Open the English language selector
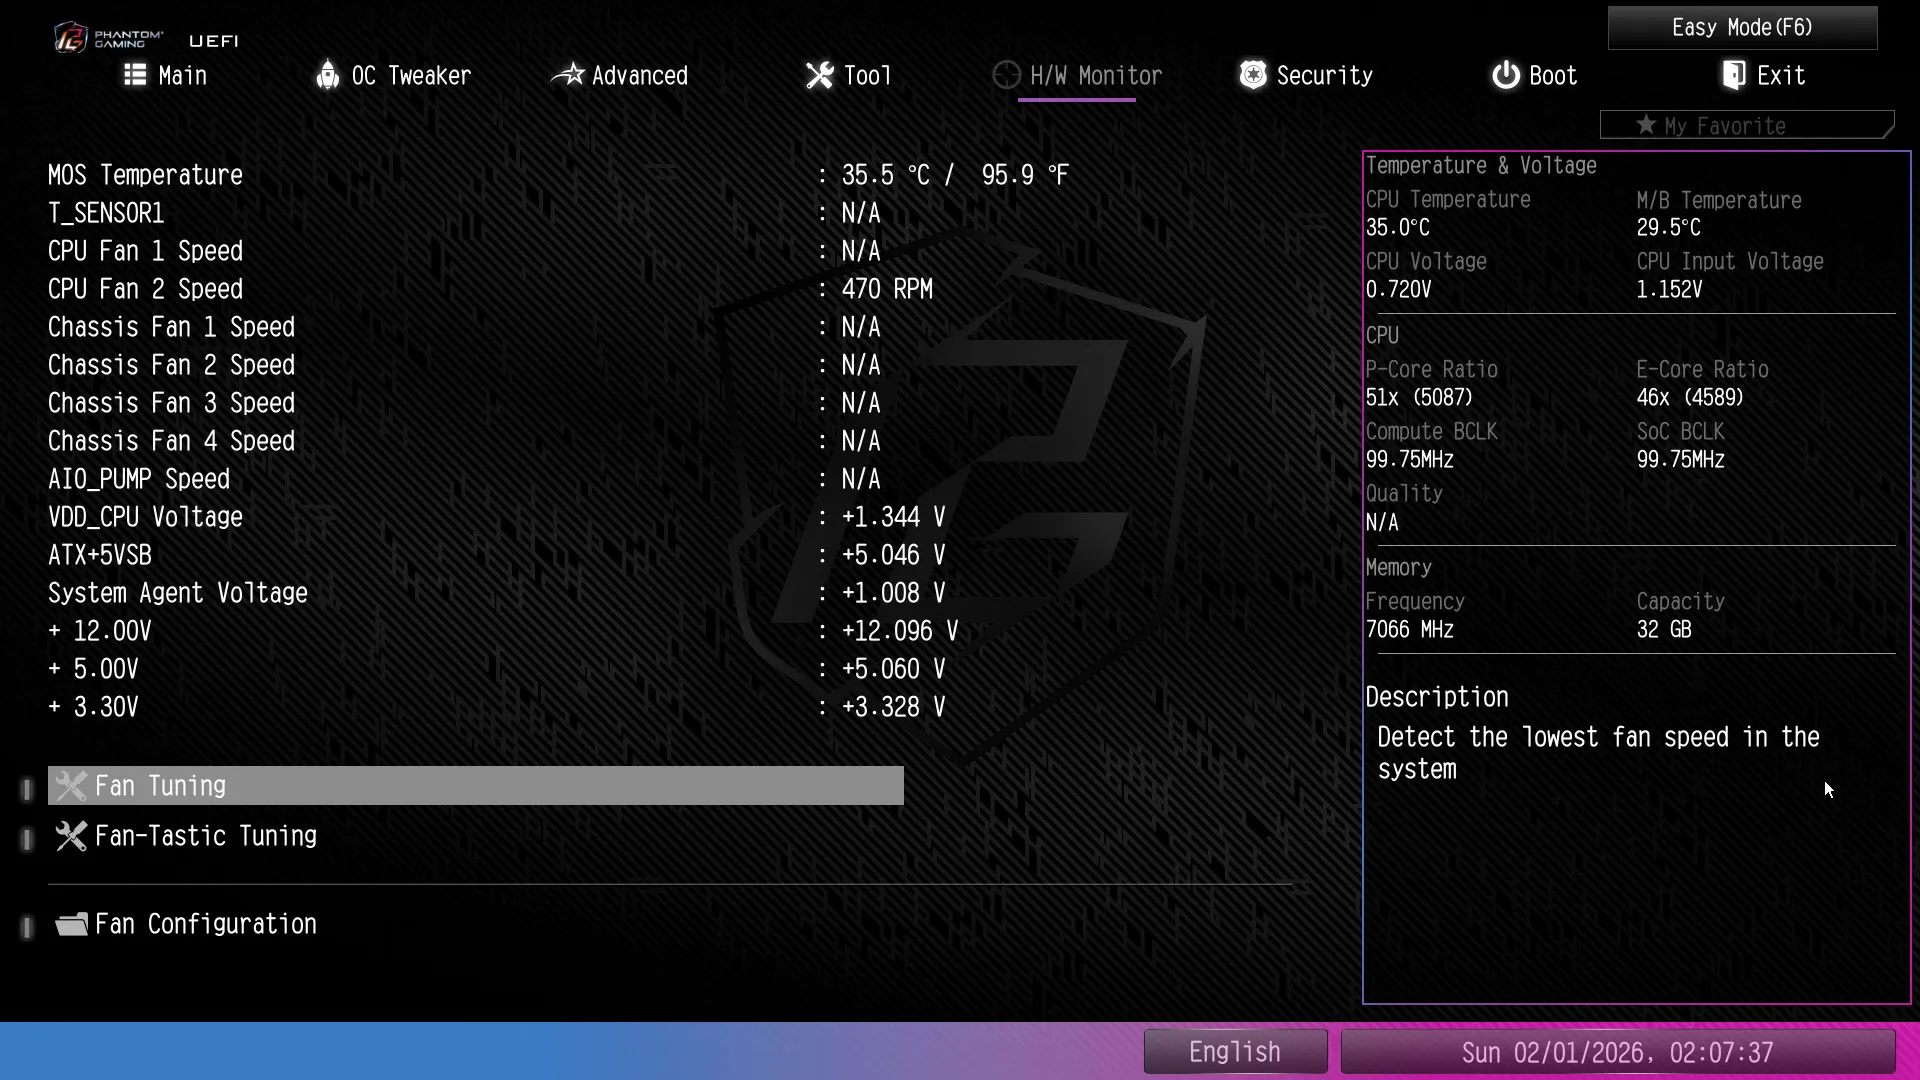The width and height of the screenshot is (1920, 1080). [x=1235, y=1052]
